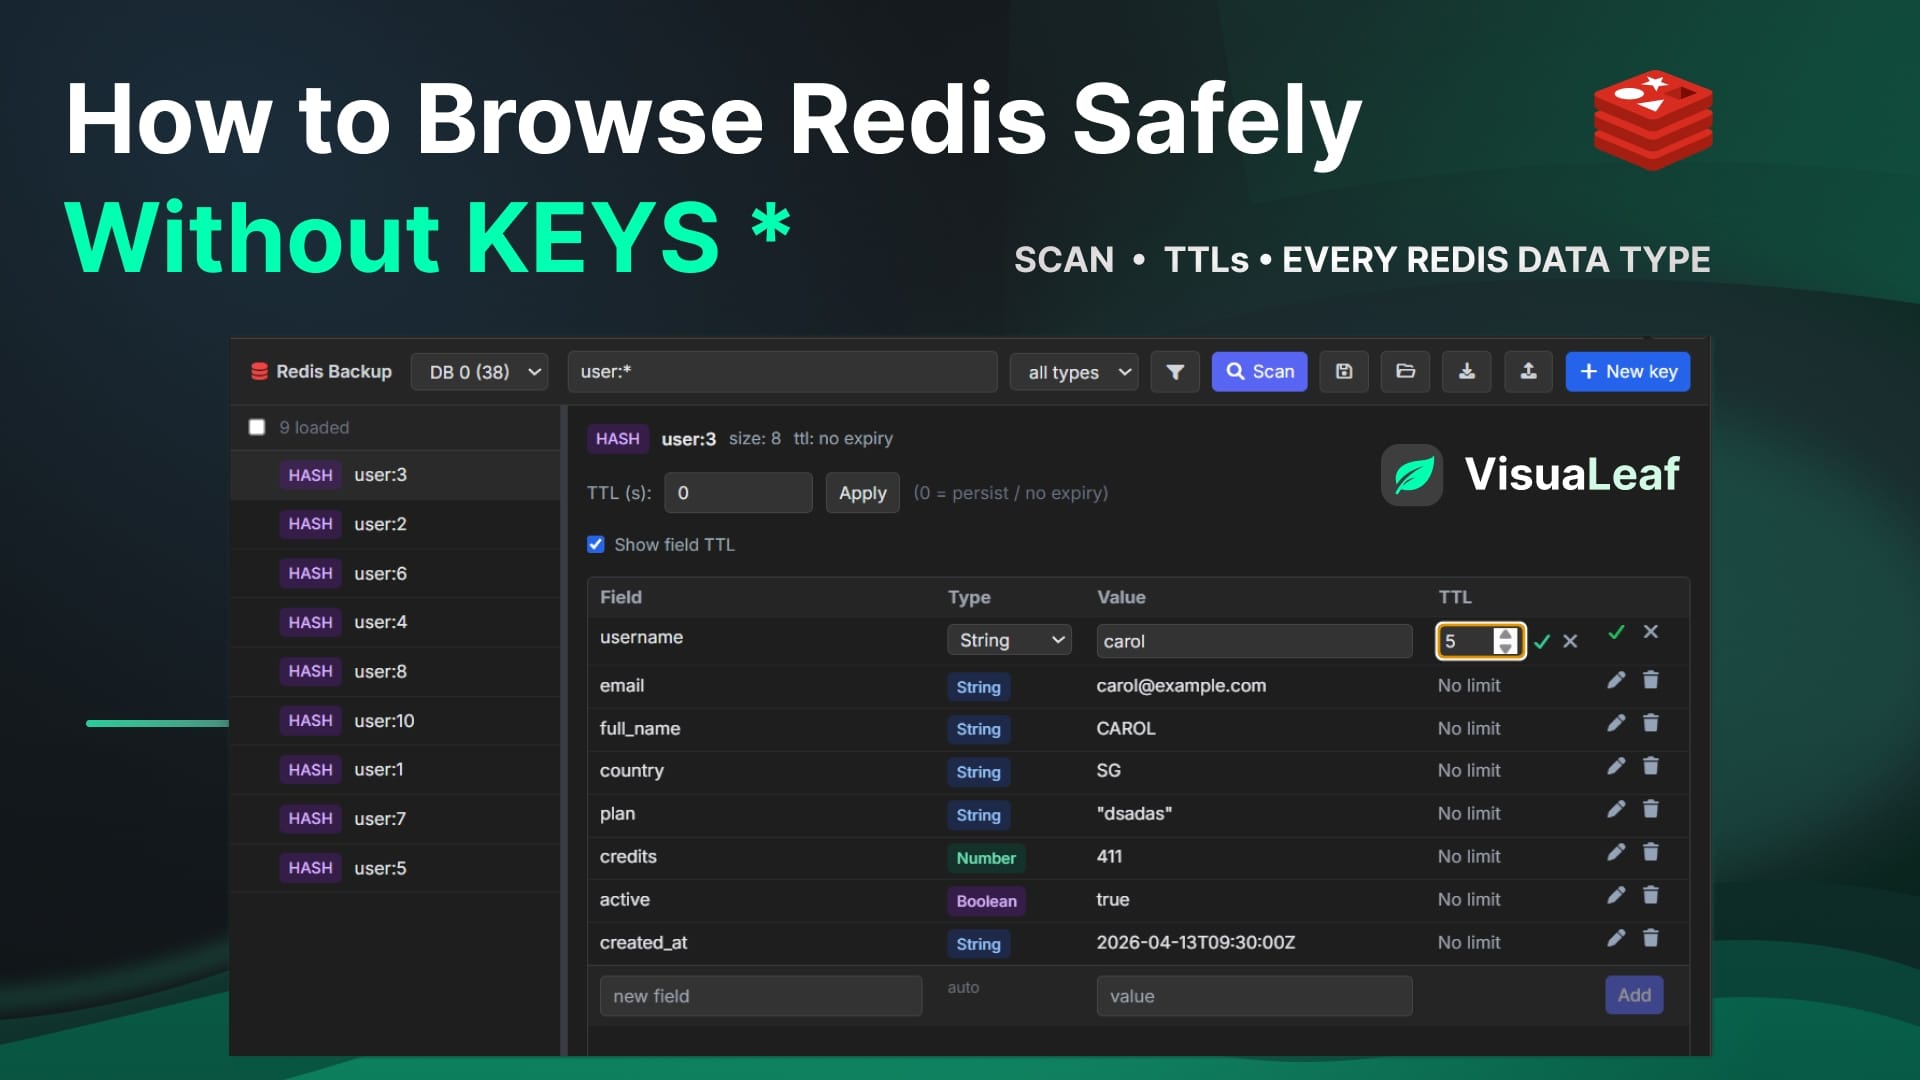Click the Boolean type badge for active

coord(986,901)
